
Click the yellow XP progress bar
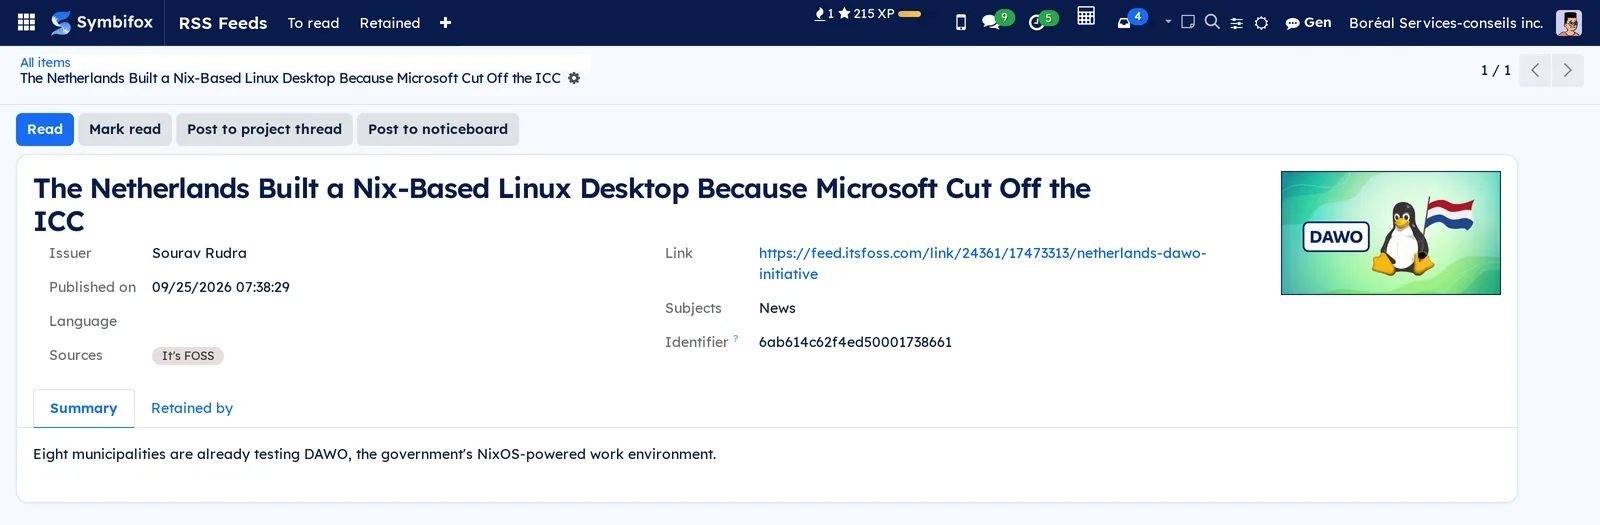[909, 14]
